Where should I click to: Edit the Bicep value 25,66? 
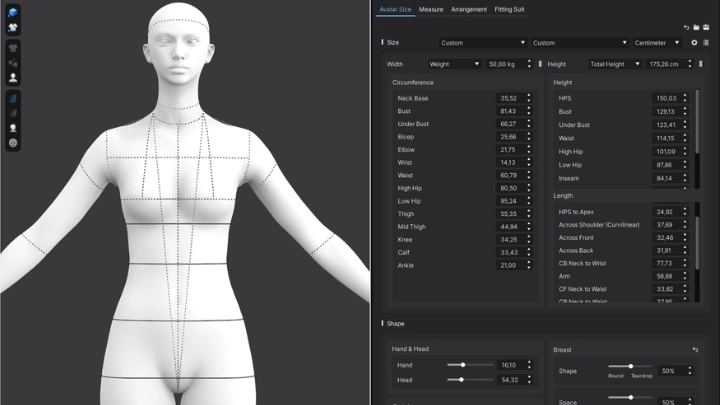coord(510,137)
